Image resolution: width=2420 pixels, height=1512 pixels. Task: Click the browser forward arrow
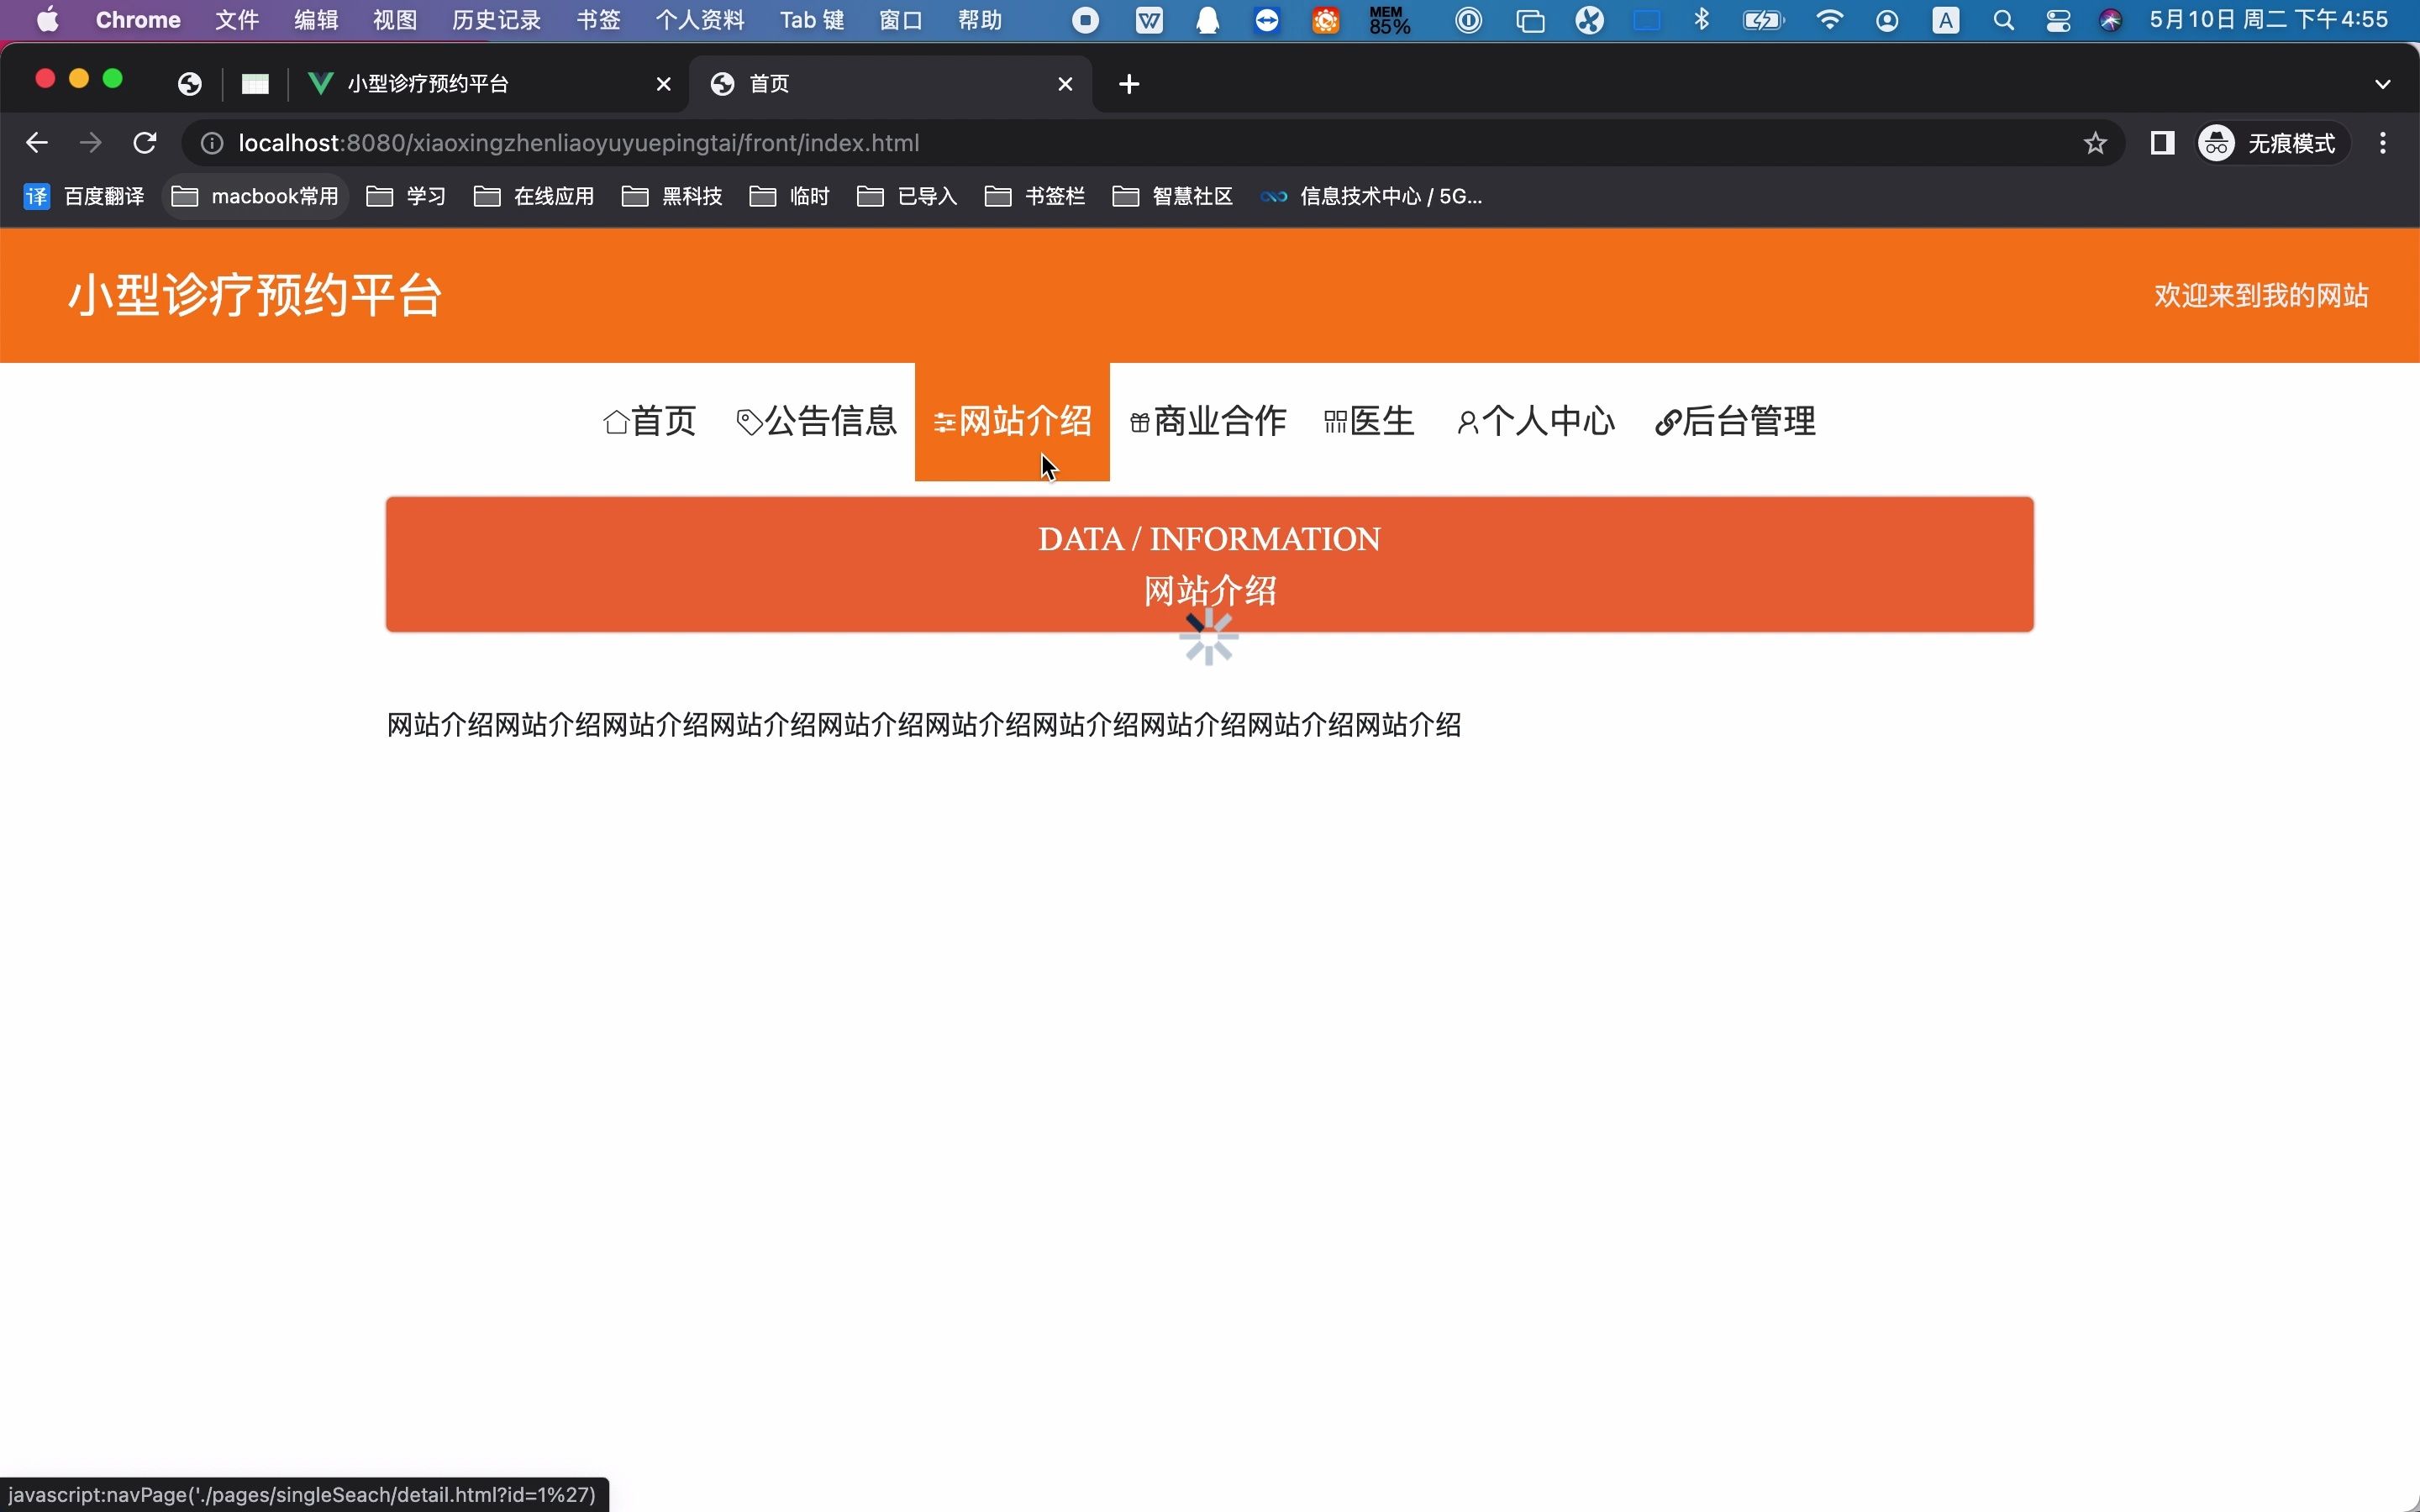91,143
